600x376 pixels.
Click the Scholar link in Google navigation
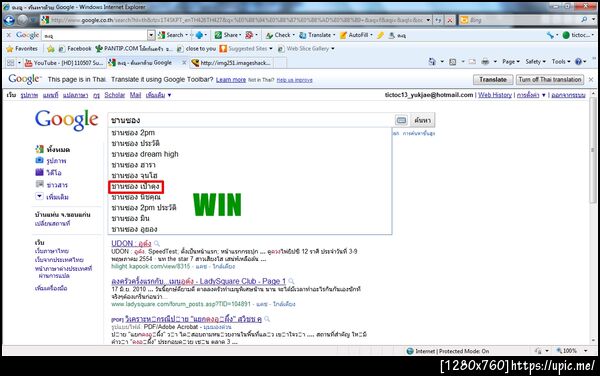115,95
